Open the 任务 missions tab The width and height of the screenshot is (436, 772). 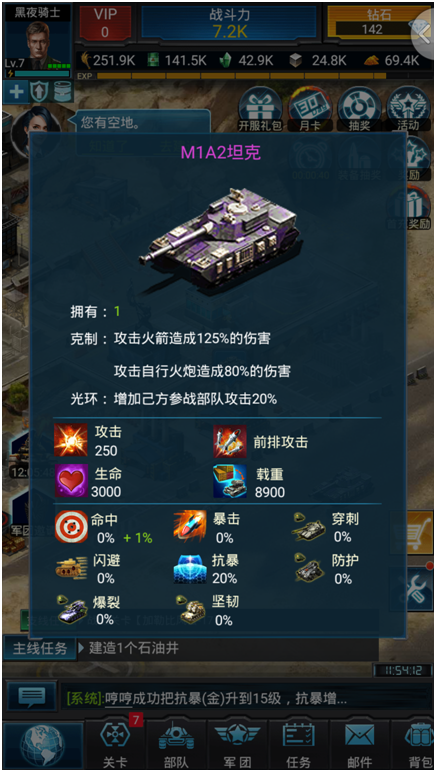pyautogui.click(x=299, y=745)
